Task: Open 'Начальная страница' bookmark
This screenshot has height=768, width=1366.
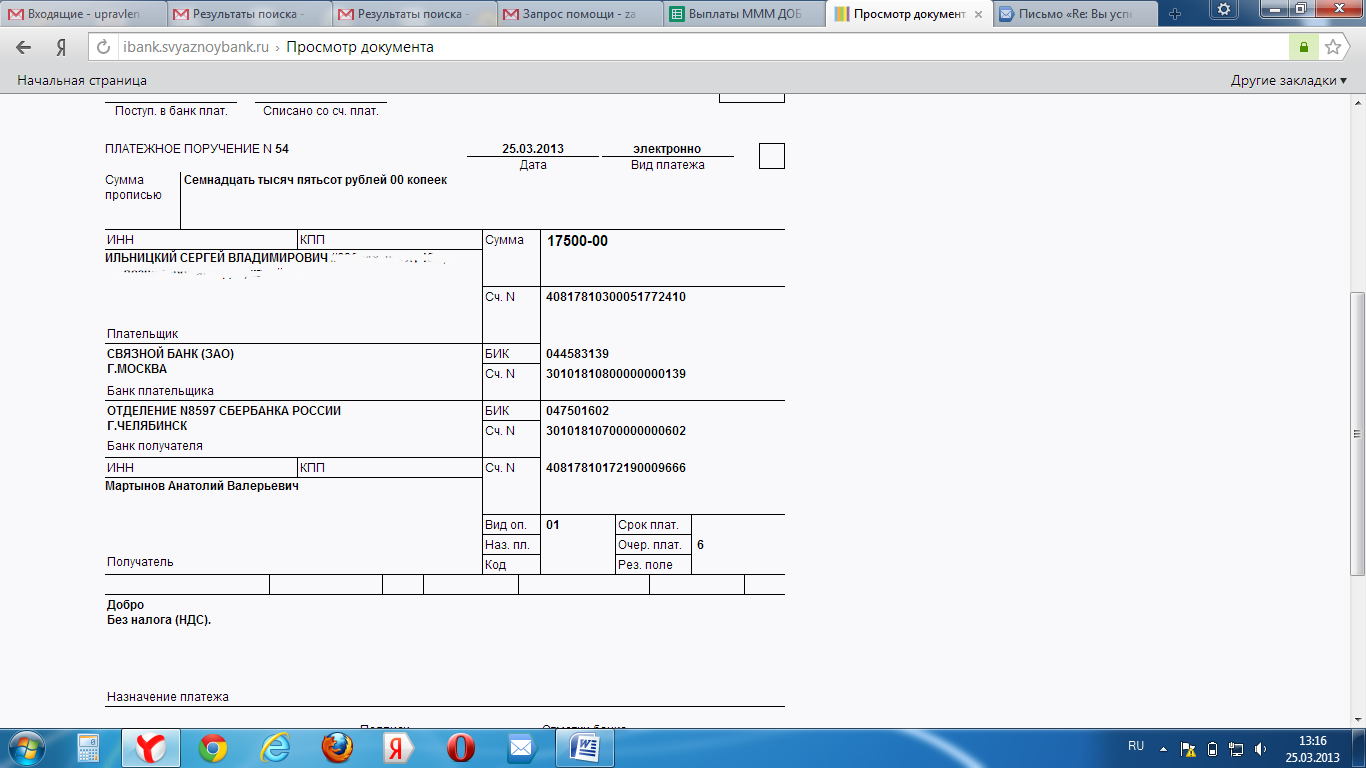Action: [82, 80]
